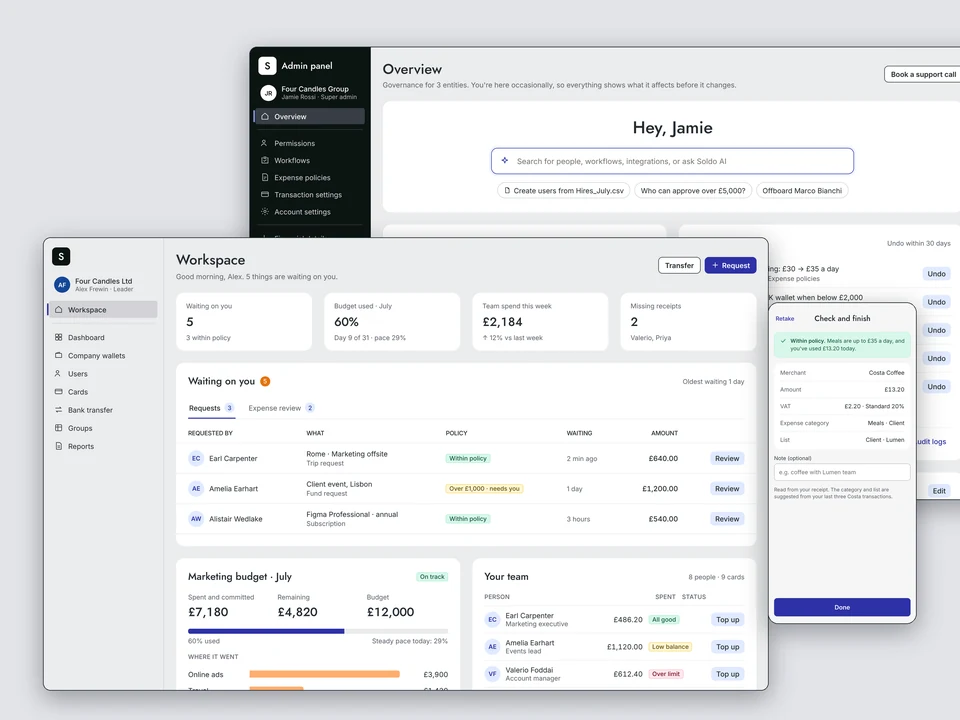The width and height of the screenshot is (960, 720).
Task: Click the Transfer button
Action: [679, 266]
